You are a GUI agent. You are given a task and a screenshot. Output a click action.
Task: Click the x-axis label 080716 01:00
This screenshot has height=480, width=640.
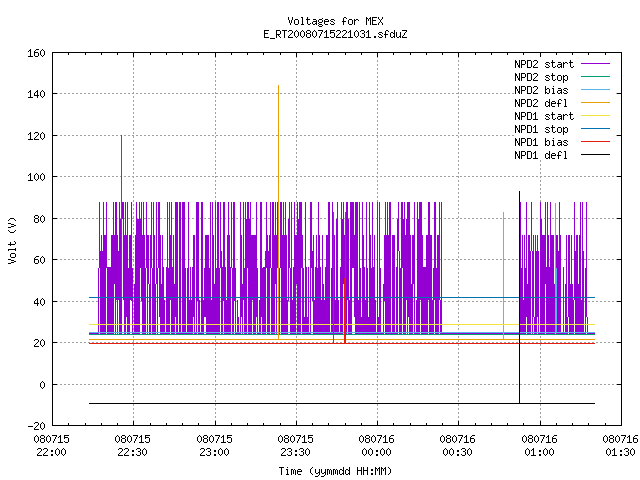540,446
